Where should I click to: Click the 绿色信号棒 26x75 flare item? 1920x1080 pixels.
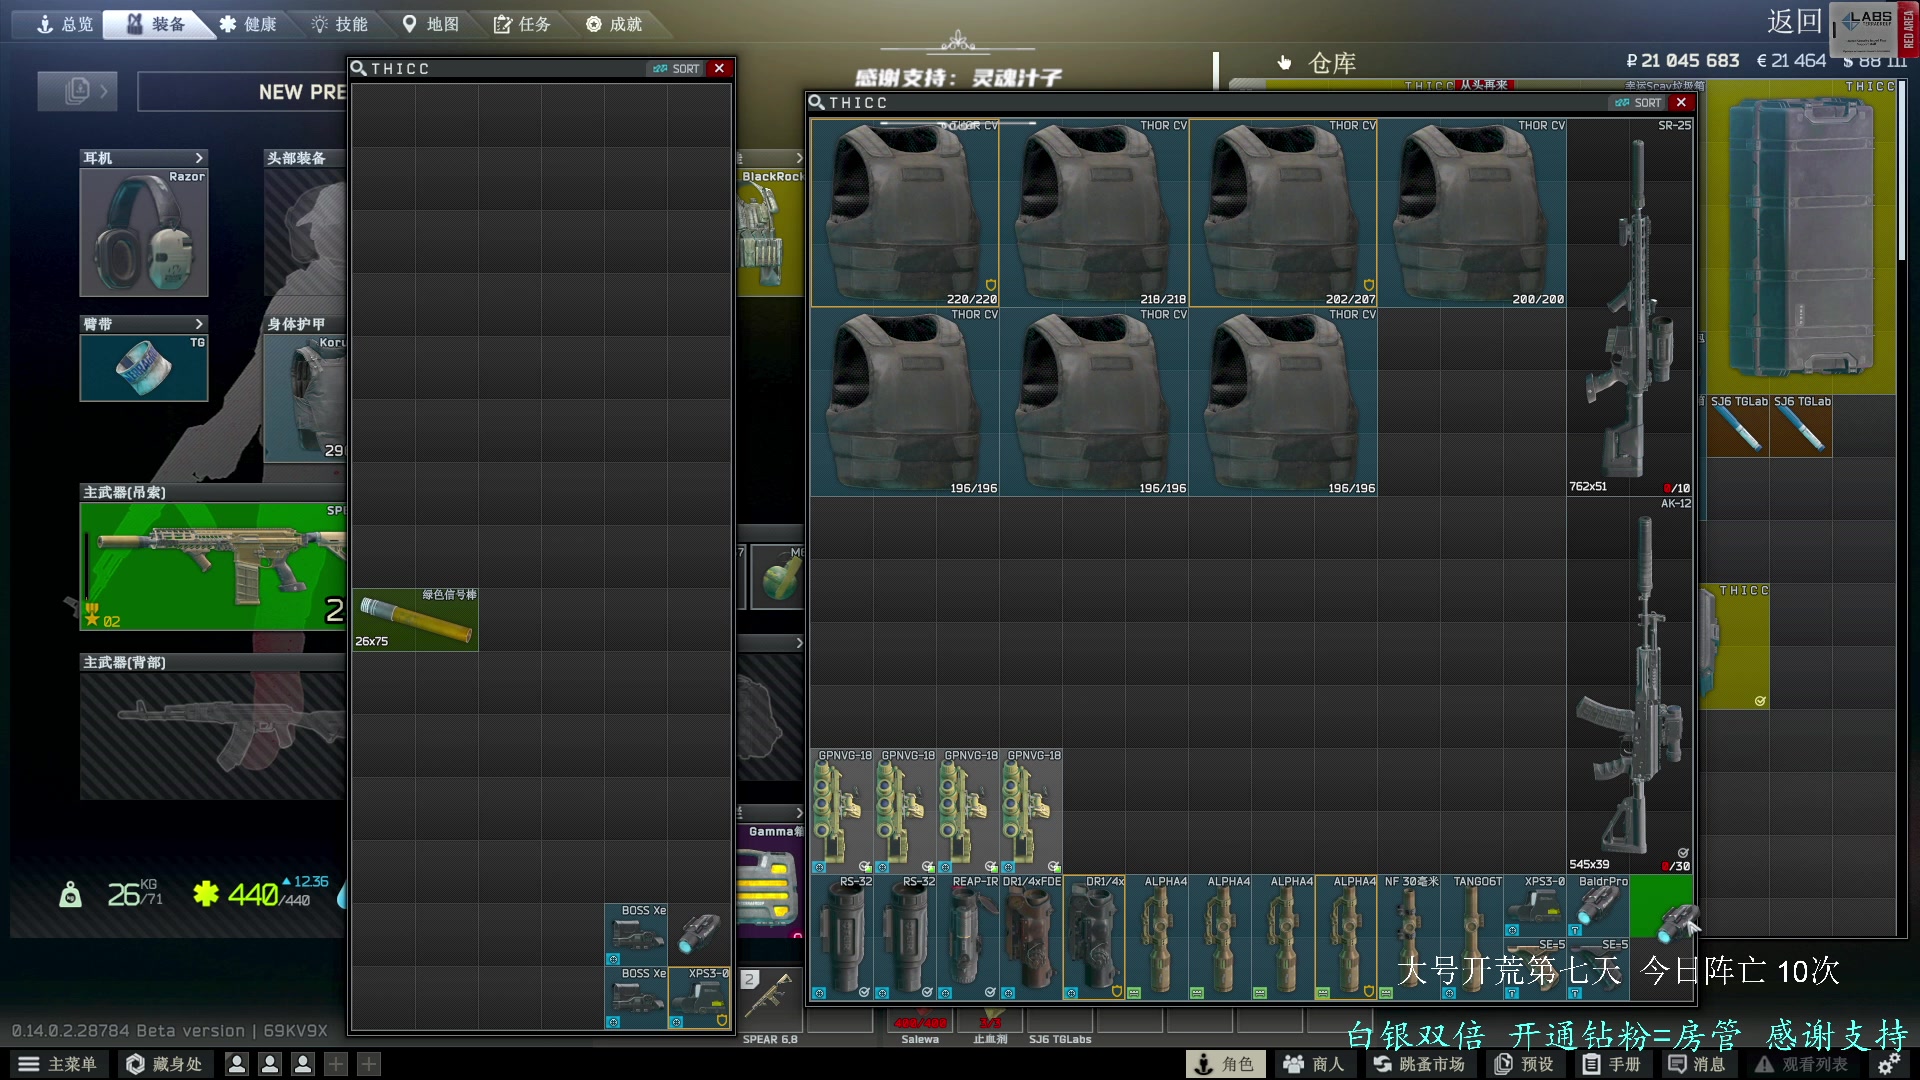click(x=415, y=619)
